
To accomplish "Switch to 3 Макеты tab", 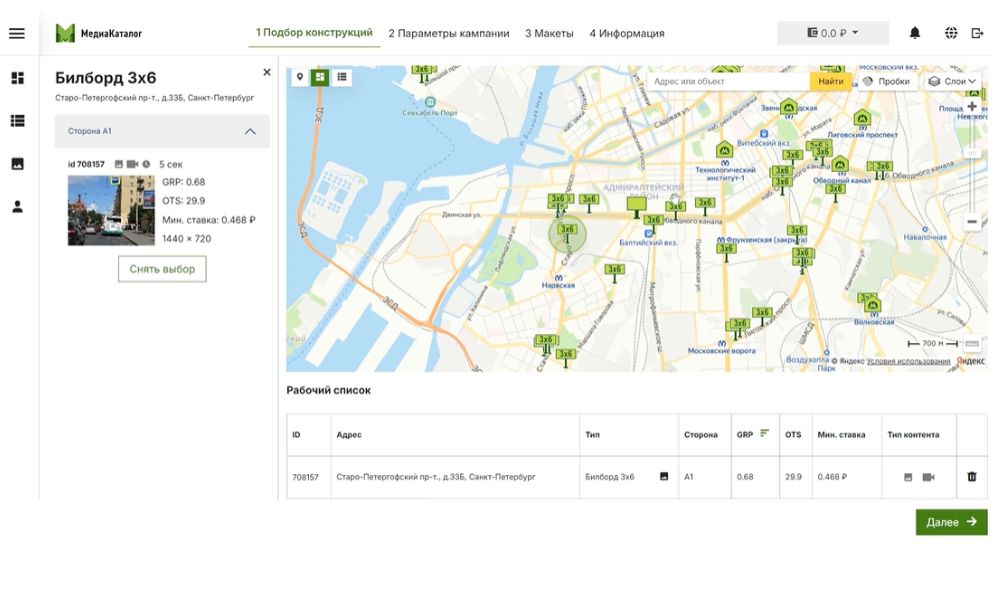I will [x=549, y=33].
